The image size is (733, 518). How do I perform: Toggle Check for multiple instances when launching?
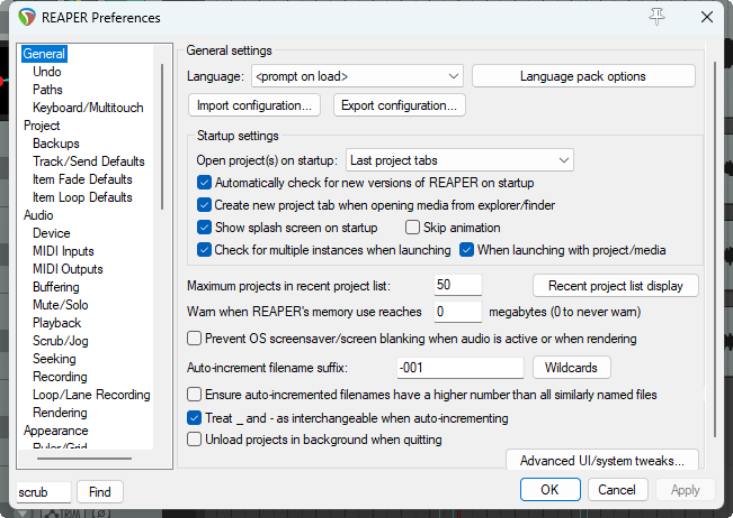pos(204,250)
